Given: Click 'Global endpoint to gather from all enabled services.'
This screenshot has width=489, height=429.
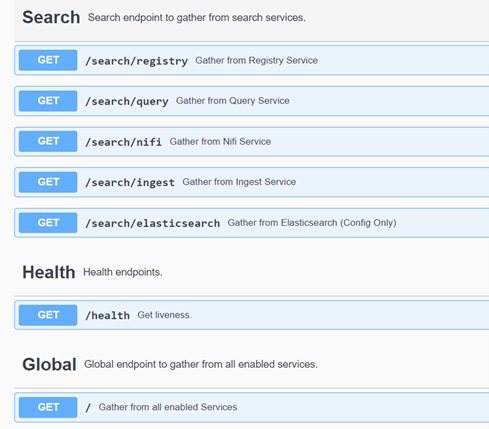Looking at the screenshot, I should (x=201, y=364).
